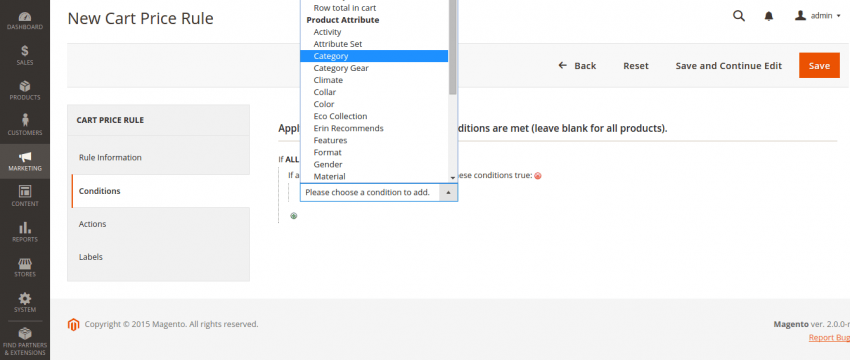
Task: Click the copyright 2015 Magento text
Action: click(171, 324)
